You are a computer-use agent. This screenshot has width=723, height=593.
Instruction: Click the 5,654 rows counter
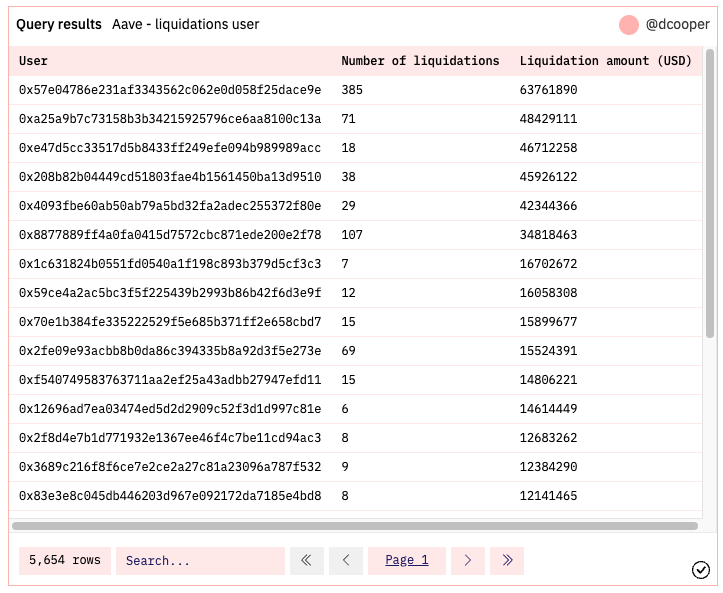65,561
